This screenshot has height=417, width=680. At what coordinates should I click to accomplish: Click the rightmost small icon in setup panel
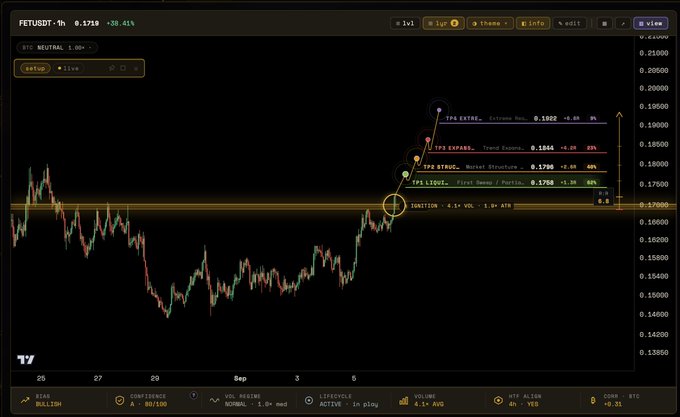pyautogui.click(x=136, y=68)
